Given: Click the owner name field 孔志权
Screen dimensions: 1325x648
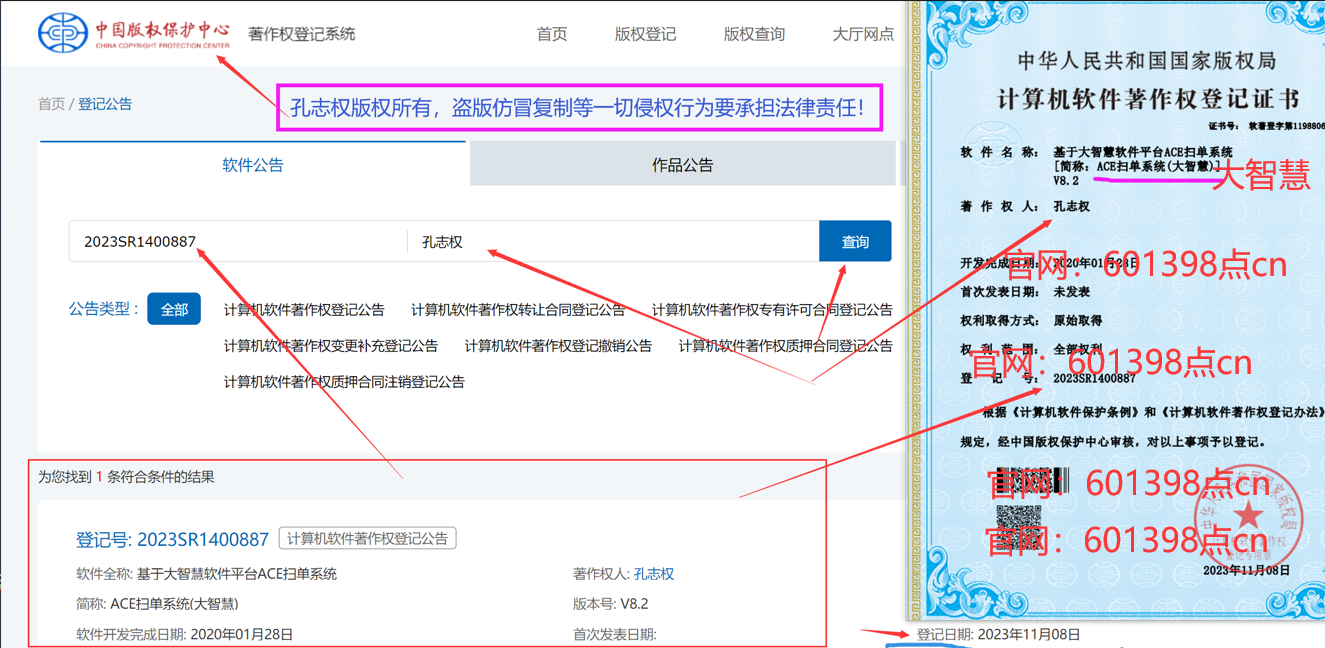Looking at the screenshot, I should click(614, 242).
